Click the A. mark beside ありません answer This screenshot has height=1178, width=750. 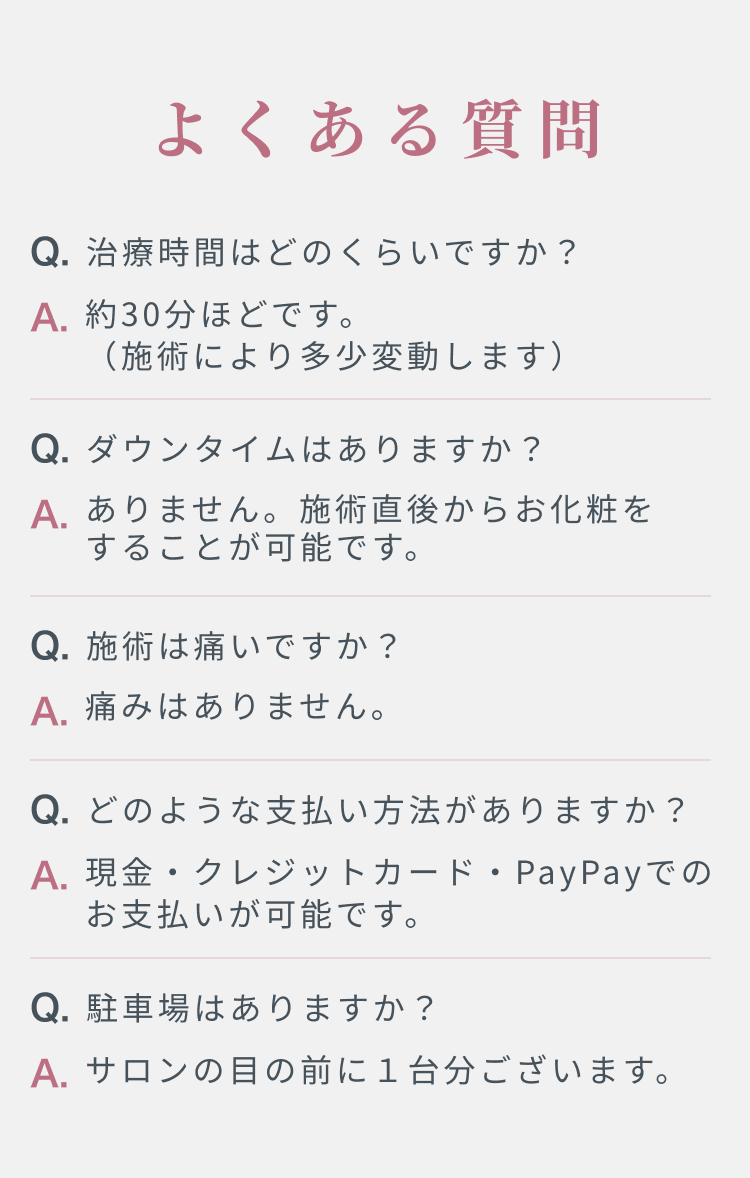coord(50,515)
